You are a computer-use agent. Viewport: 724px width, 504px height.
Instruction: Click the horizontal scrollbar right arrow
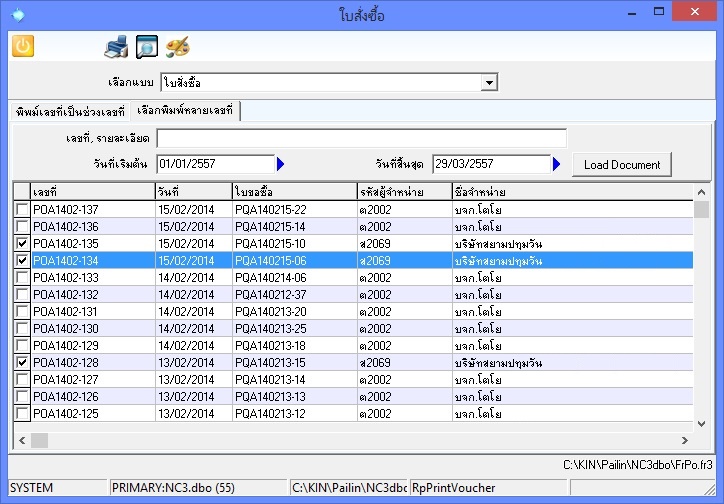(x=685, y=440)
